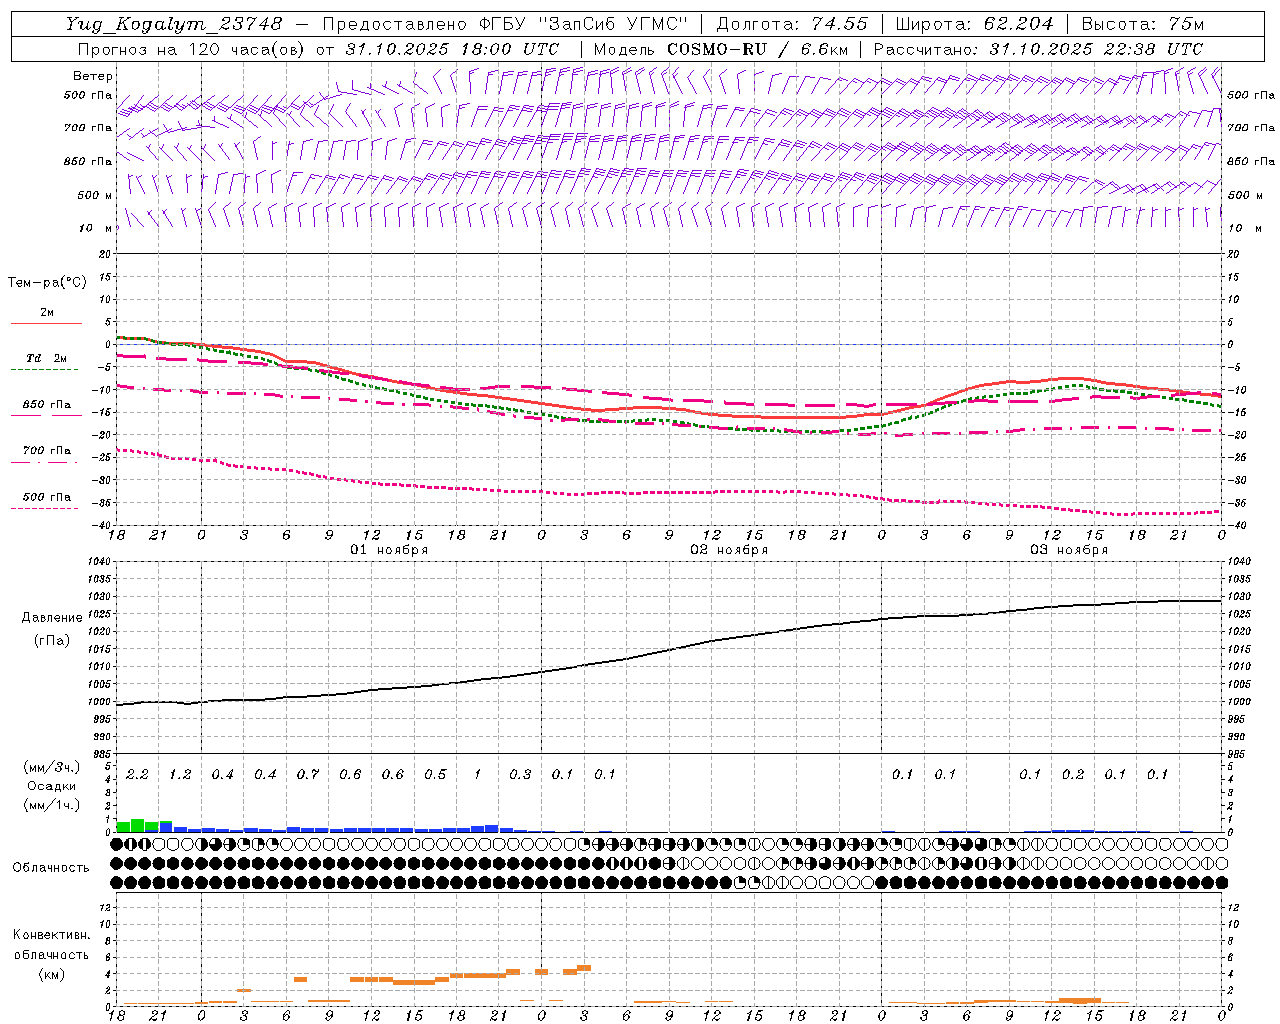Click the 500 м wind level label on the left
The image size is (1280, 1024).
point(95,195)
